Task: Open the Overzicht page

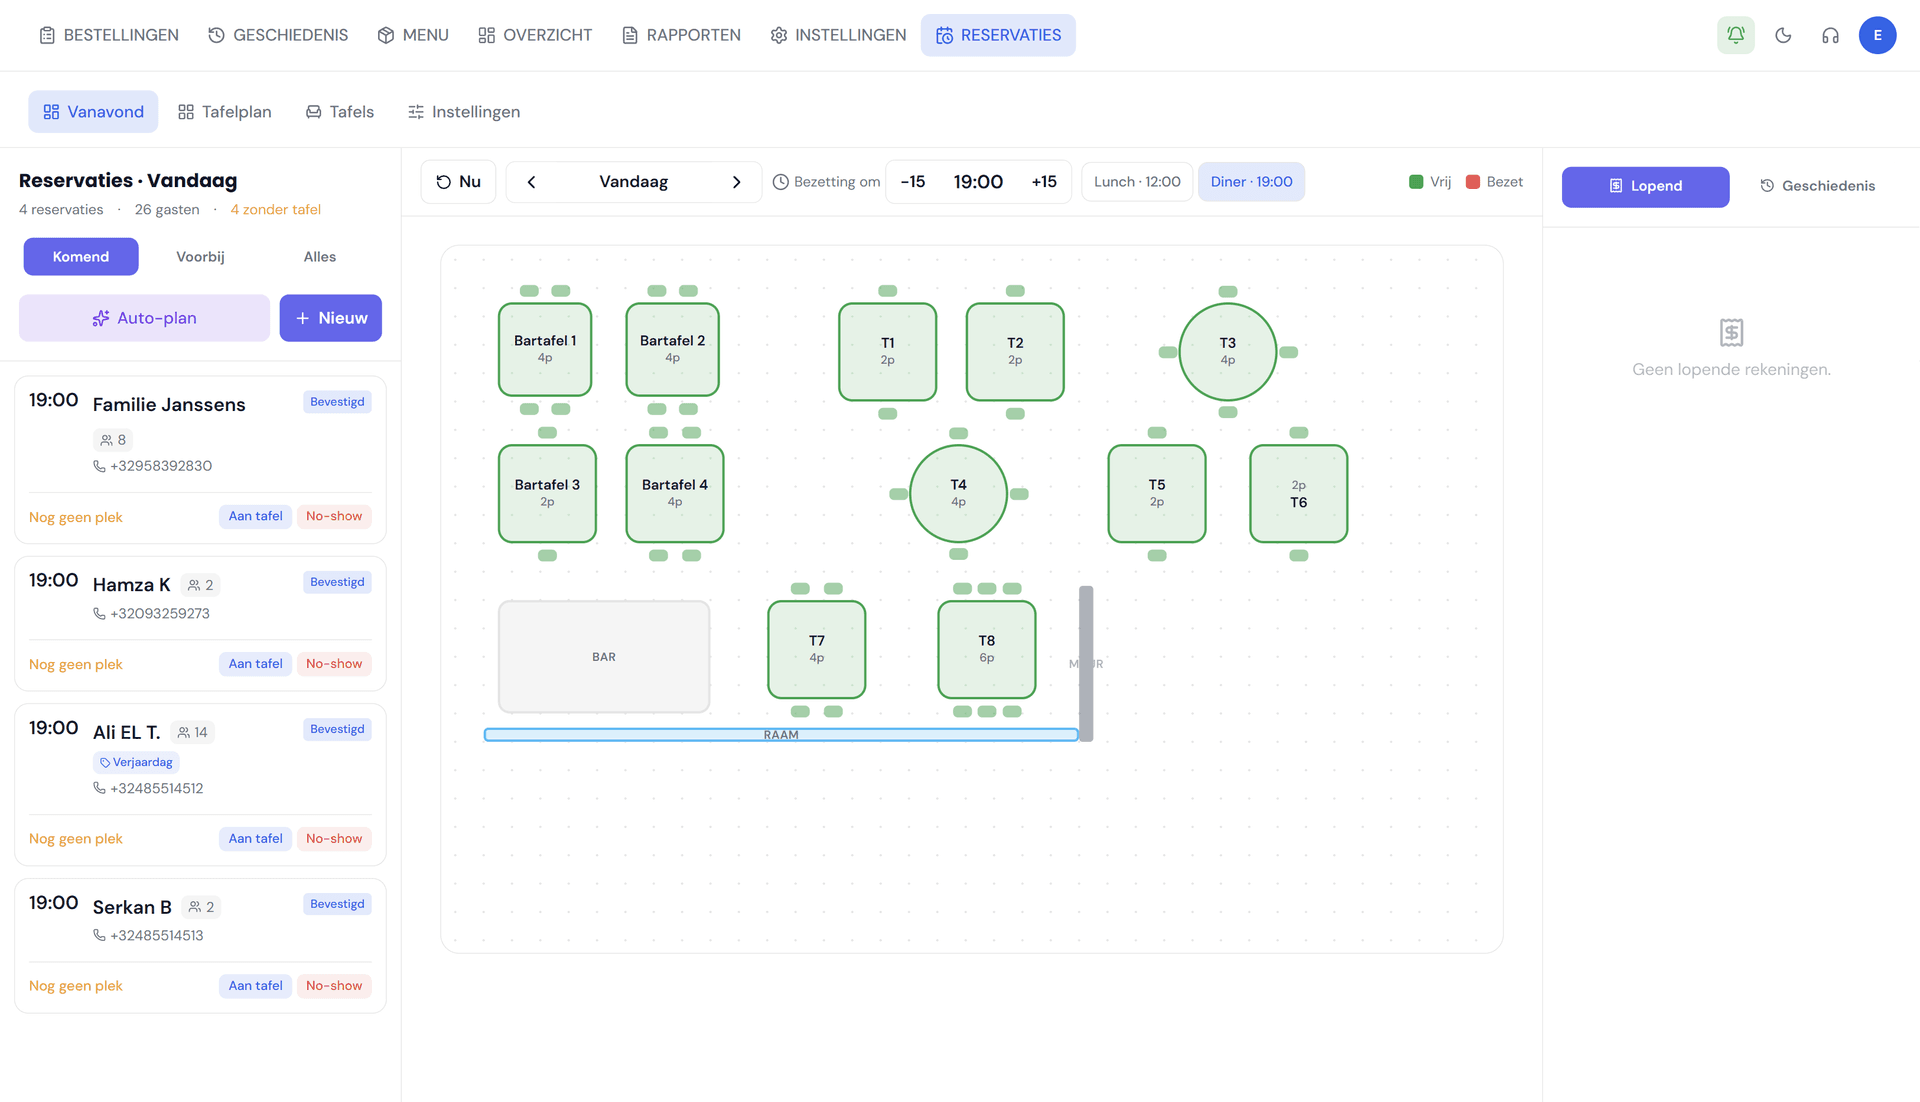Action: coord(535,35)
